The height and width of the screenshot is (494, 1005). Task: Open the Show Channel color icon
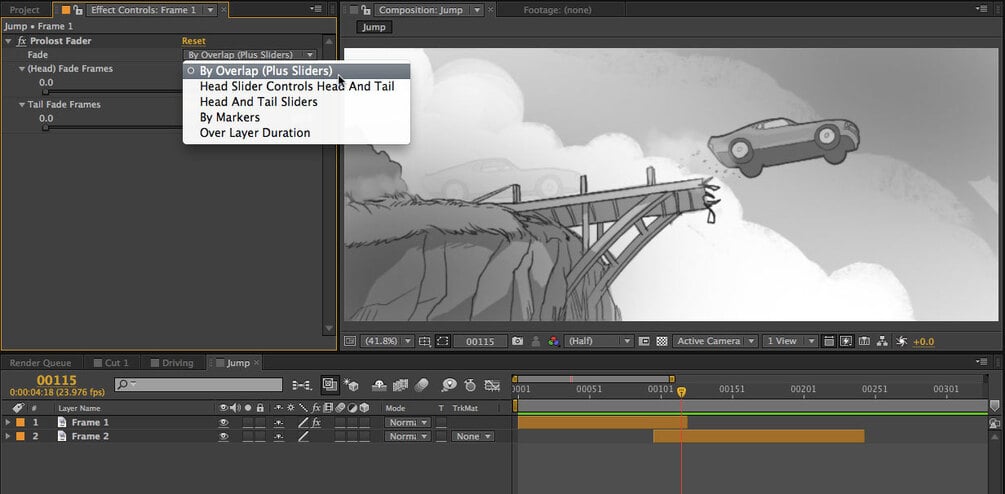[554, 342]
